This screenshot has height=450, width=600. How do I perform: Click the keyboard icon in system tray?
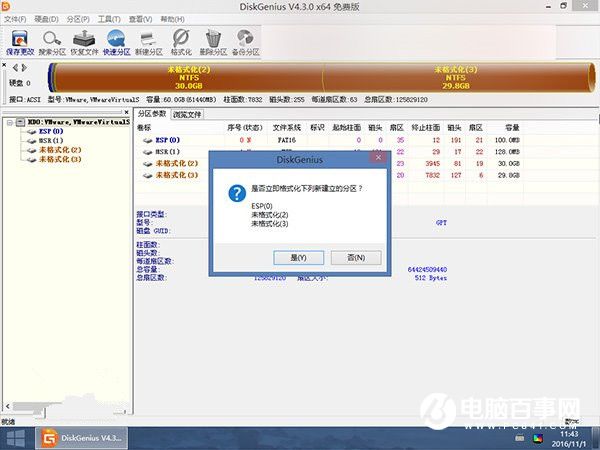pyautogui.click(x=519, y=438)
